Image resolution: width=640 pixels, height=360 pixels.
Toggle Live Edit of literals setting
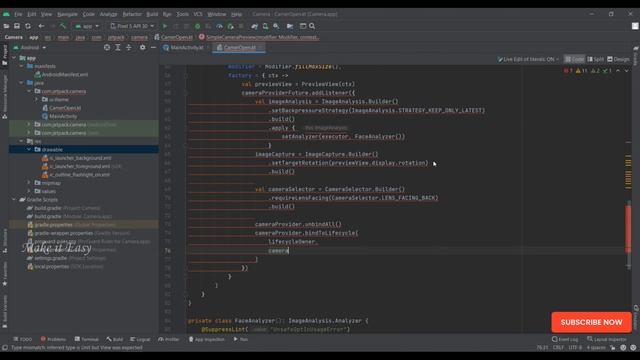(x=528, y=59)
